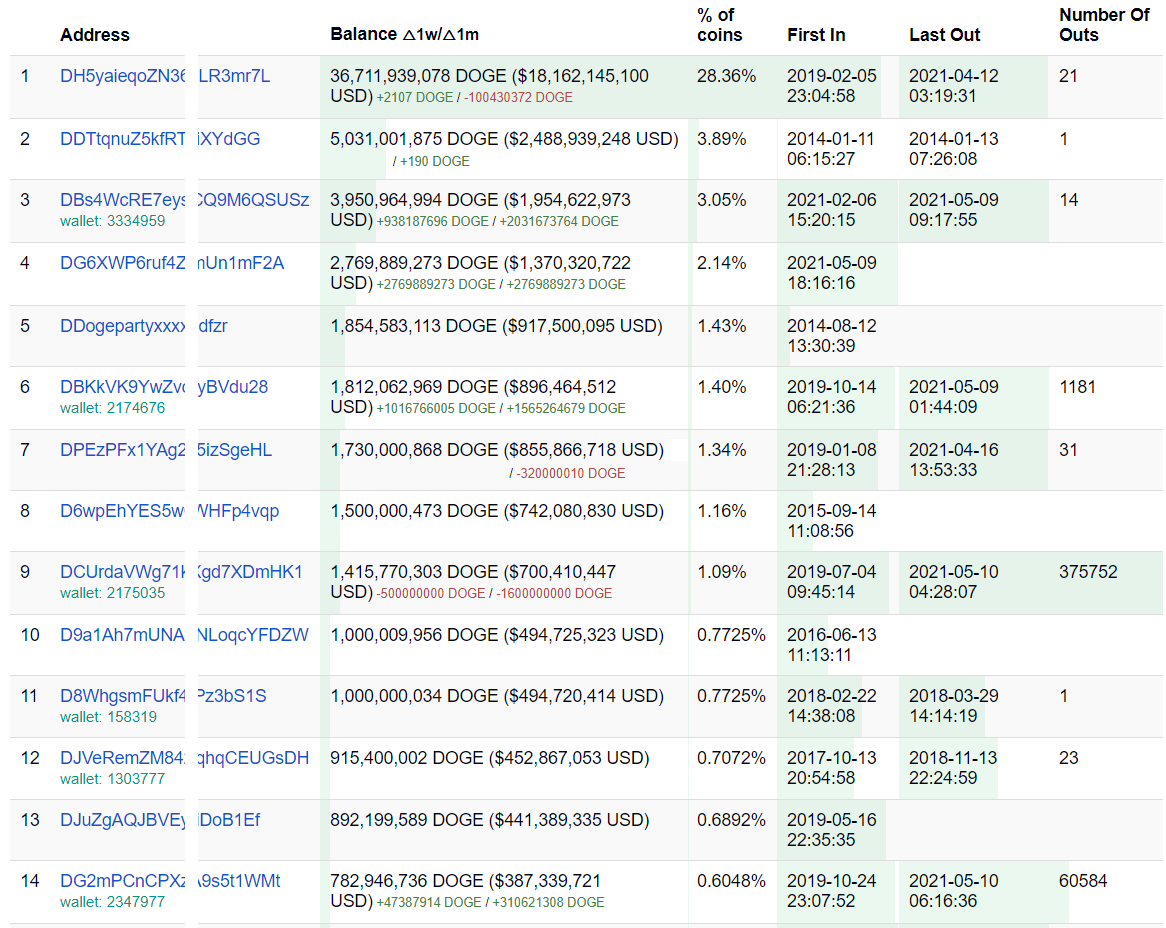The height and width of the screenshot is (928, 1166).
Task: Select number of outs 375752
Action: pos(1088,572)
